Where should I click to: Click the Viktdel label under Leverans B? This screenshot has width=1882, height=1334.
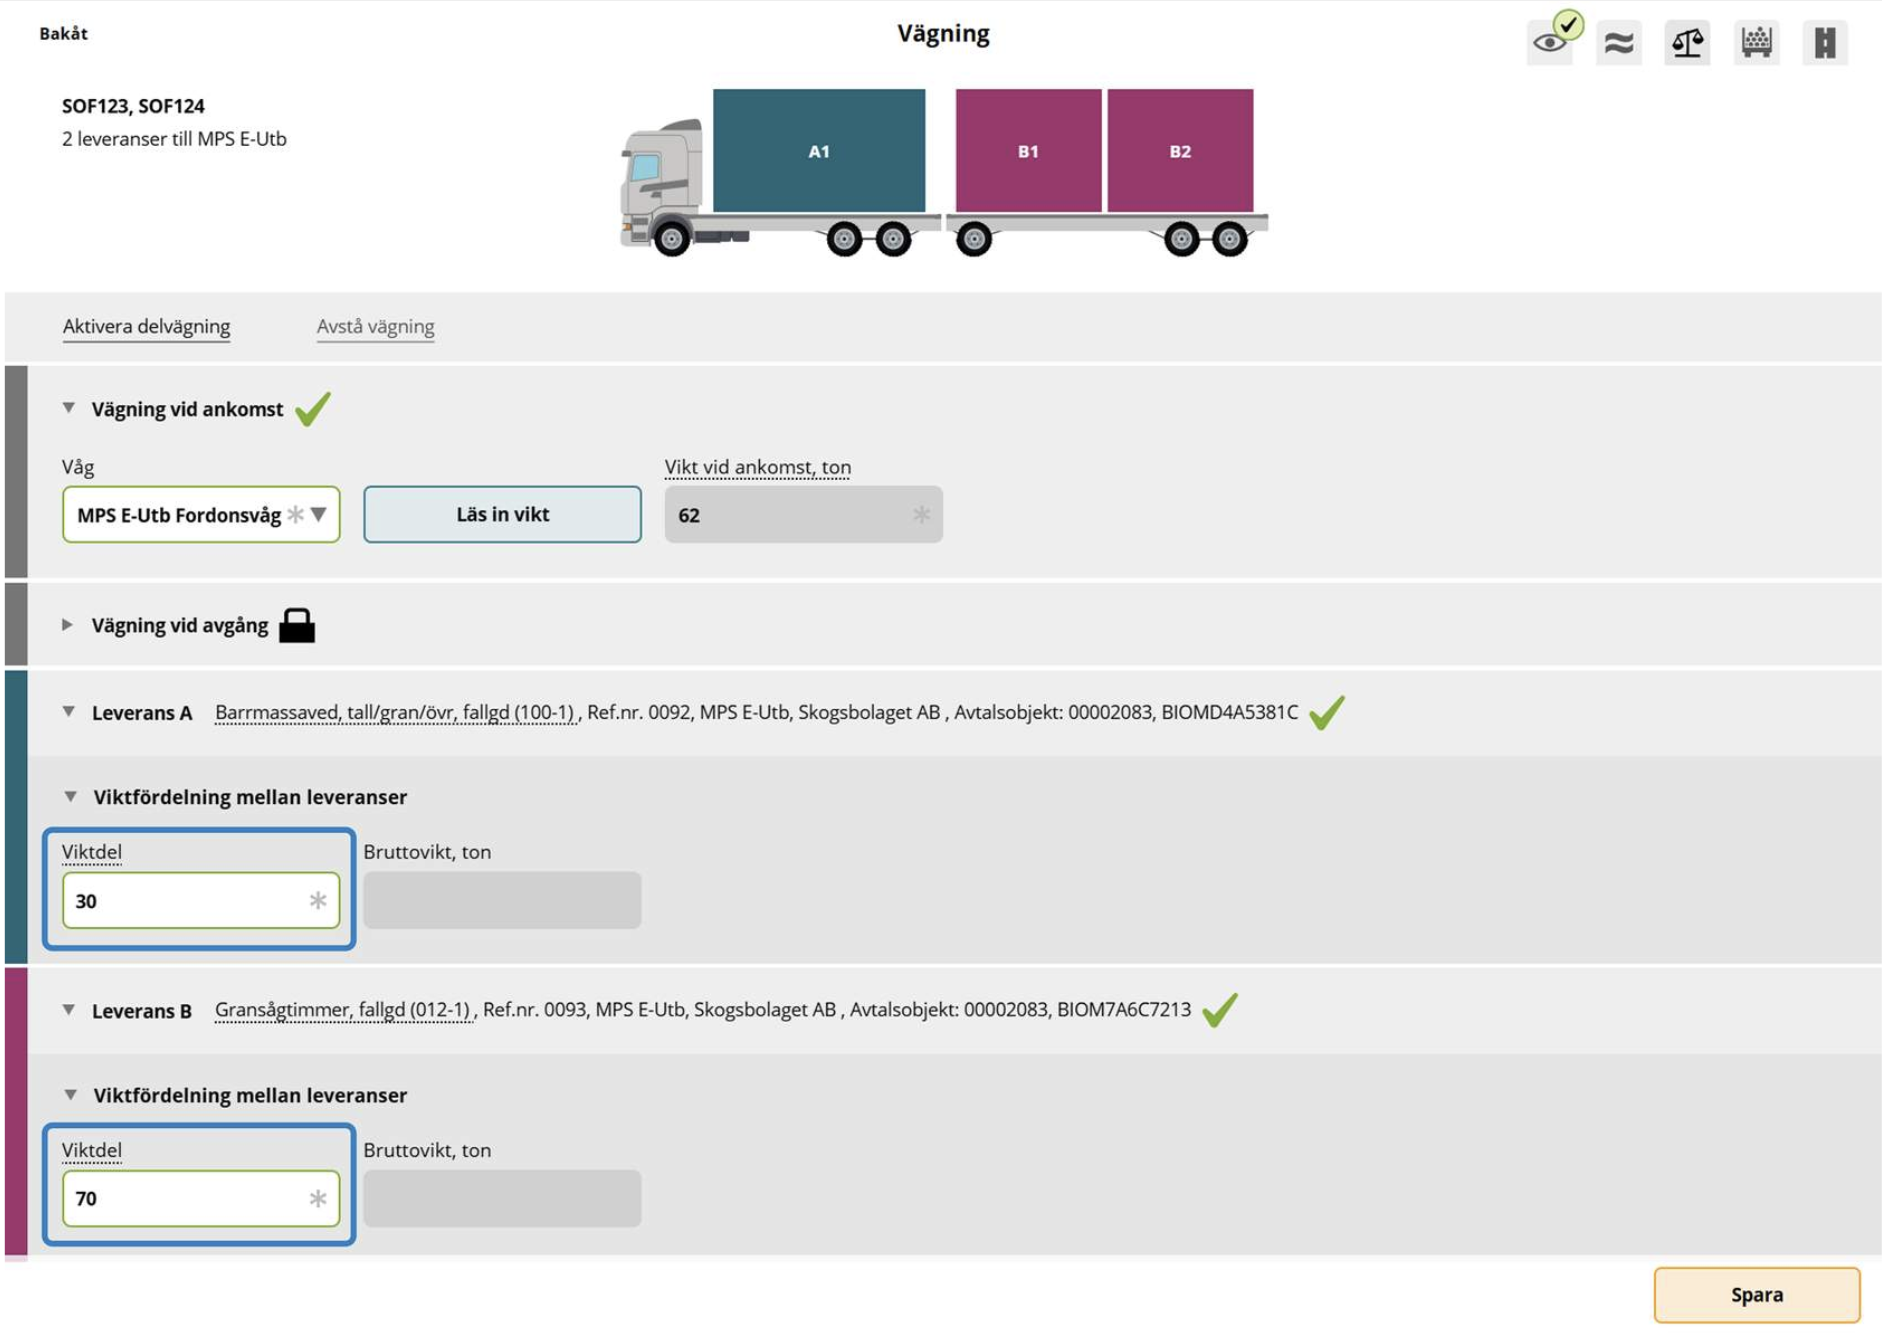(91, 1150)
